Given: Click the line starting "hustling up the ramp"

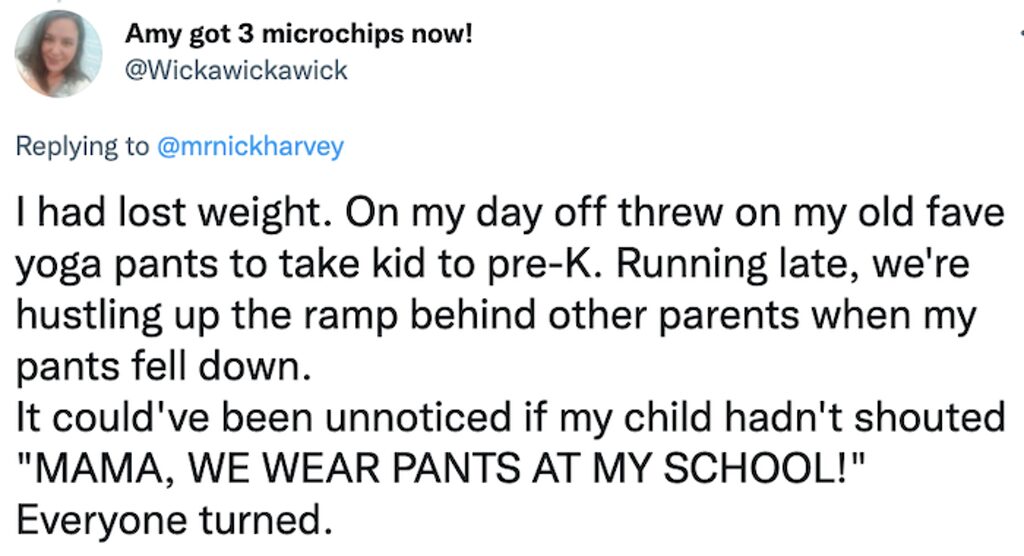Looking at the screenshot, I should click(x=496, y=316).
